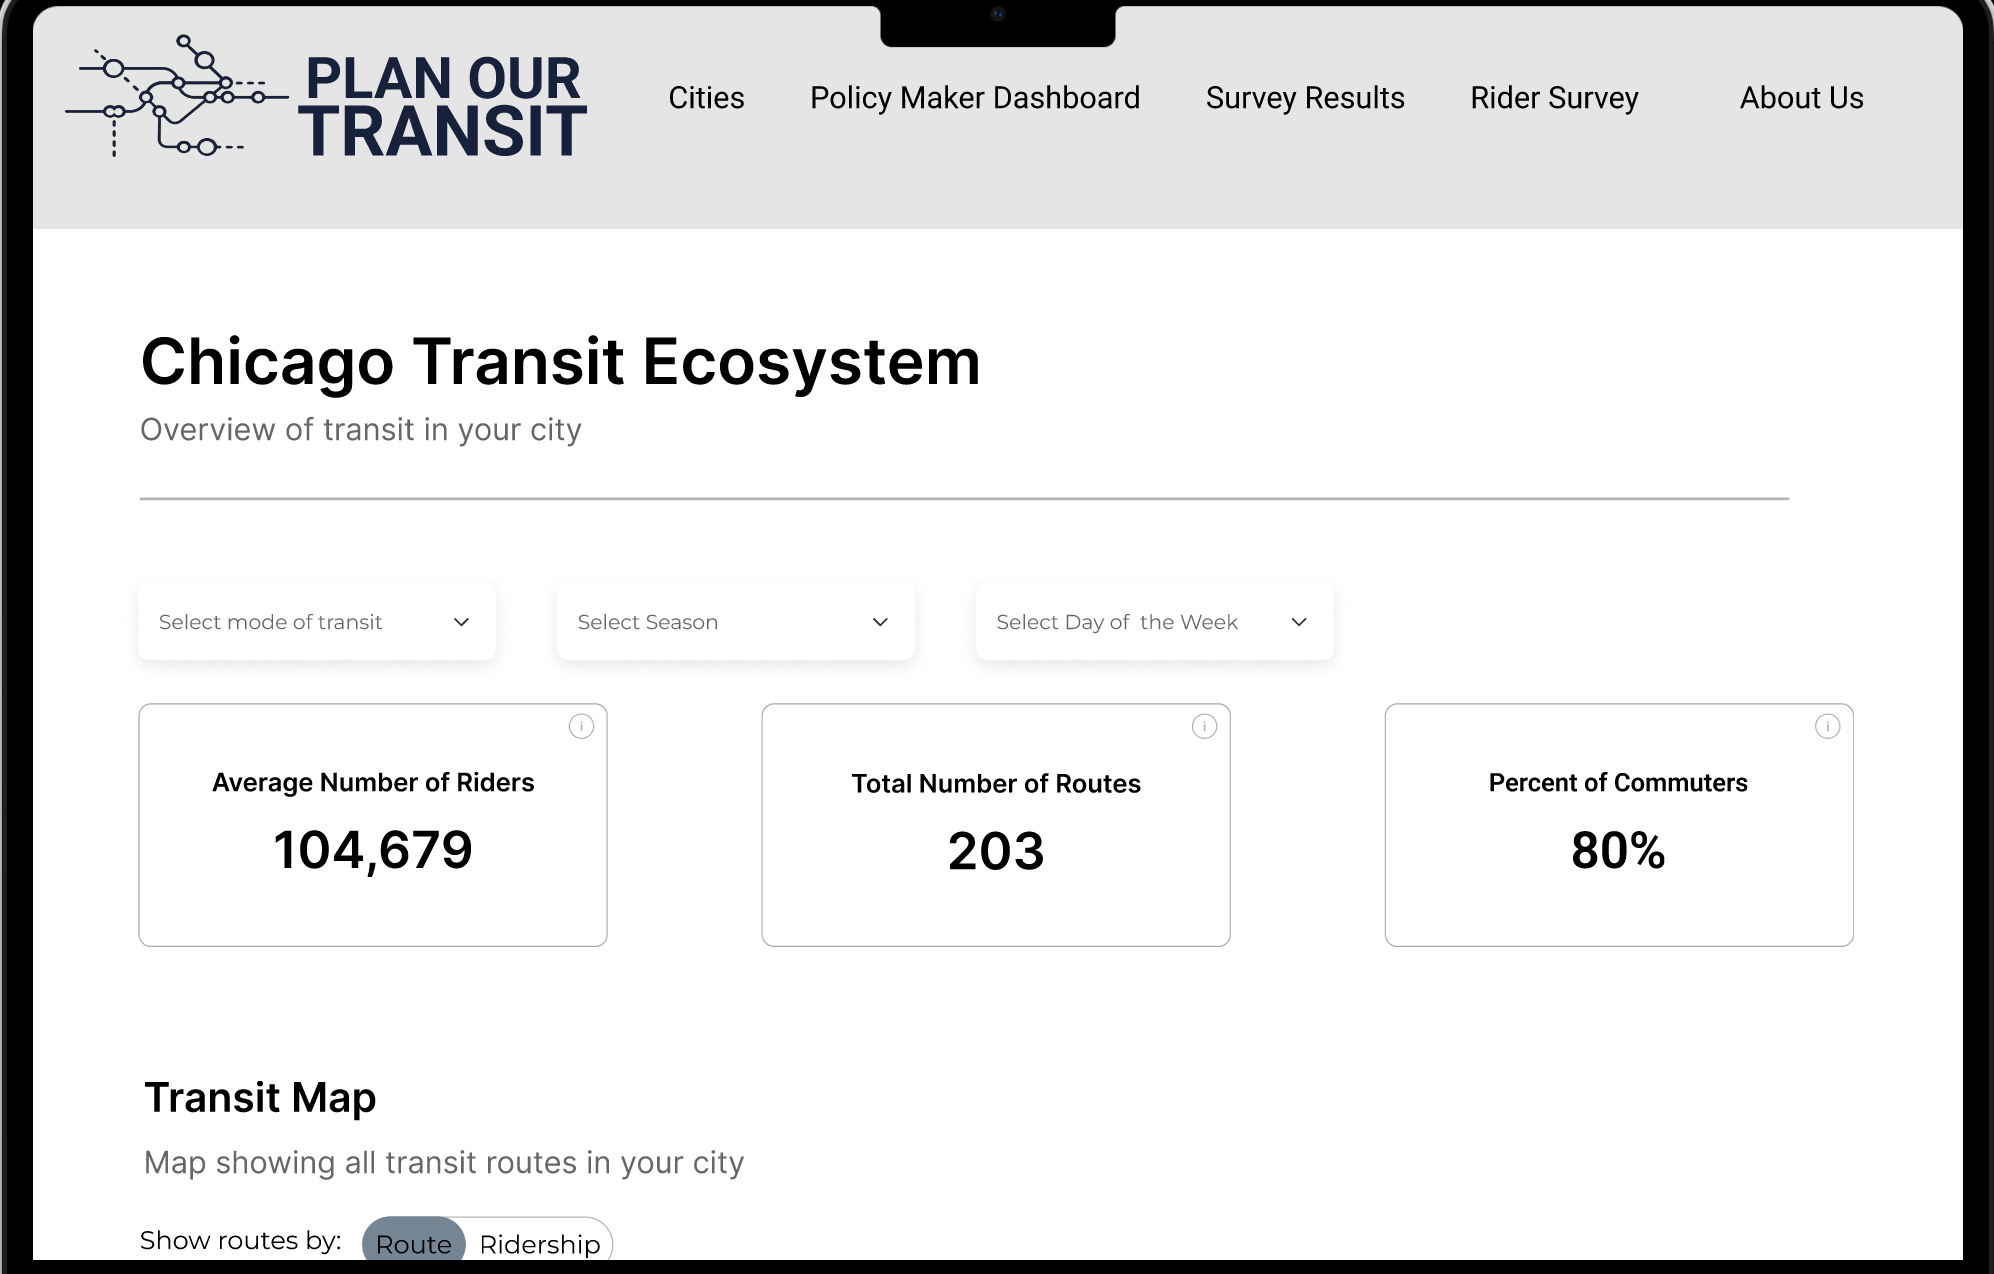Click the Day of the Week chevron arrow

coord(1299,622)
